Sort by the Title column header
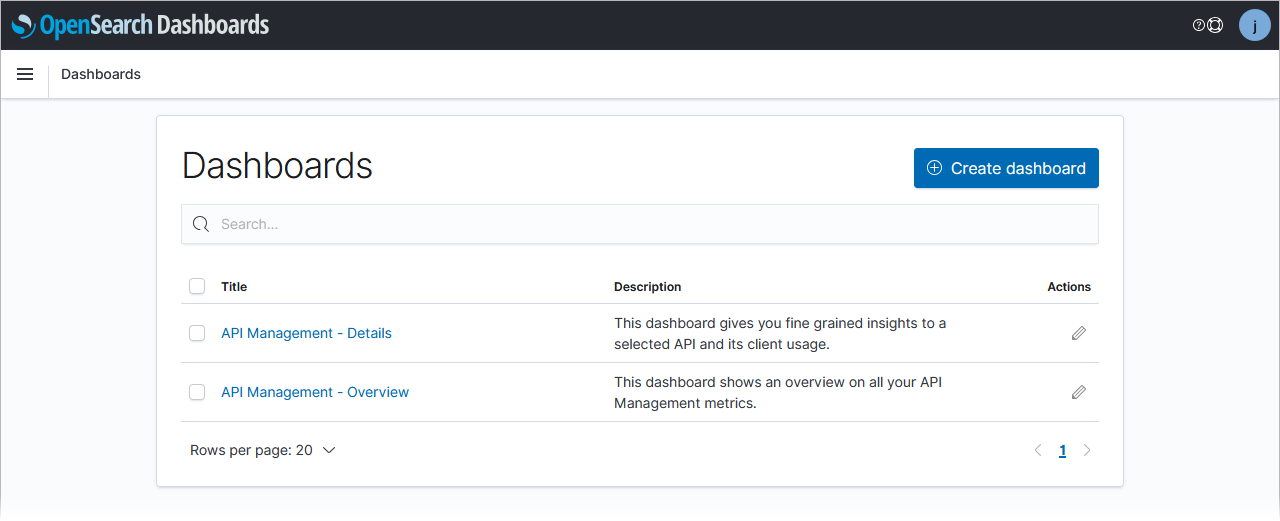The width and height of the screenshot is (1280, 521). (x=234, y=287)
